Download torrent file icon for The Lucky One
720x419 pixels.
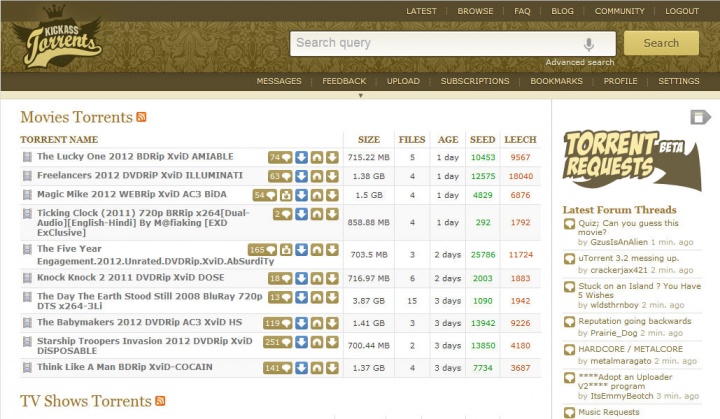332,158
